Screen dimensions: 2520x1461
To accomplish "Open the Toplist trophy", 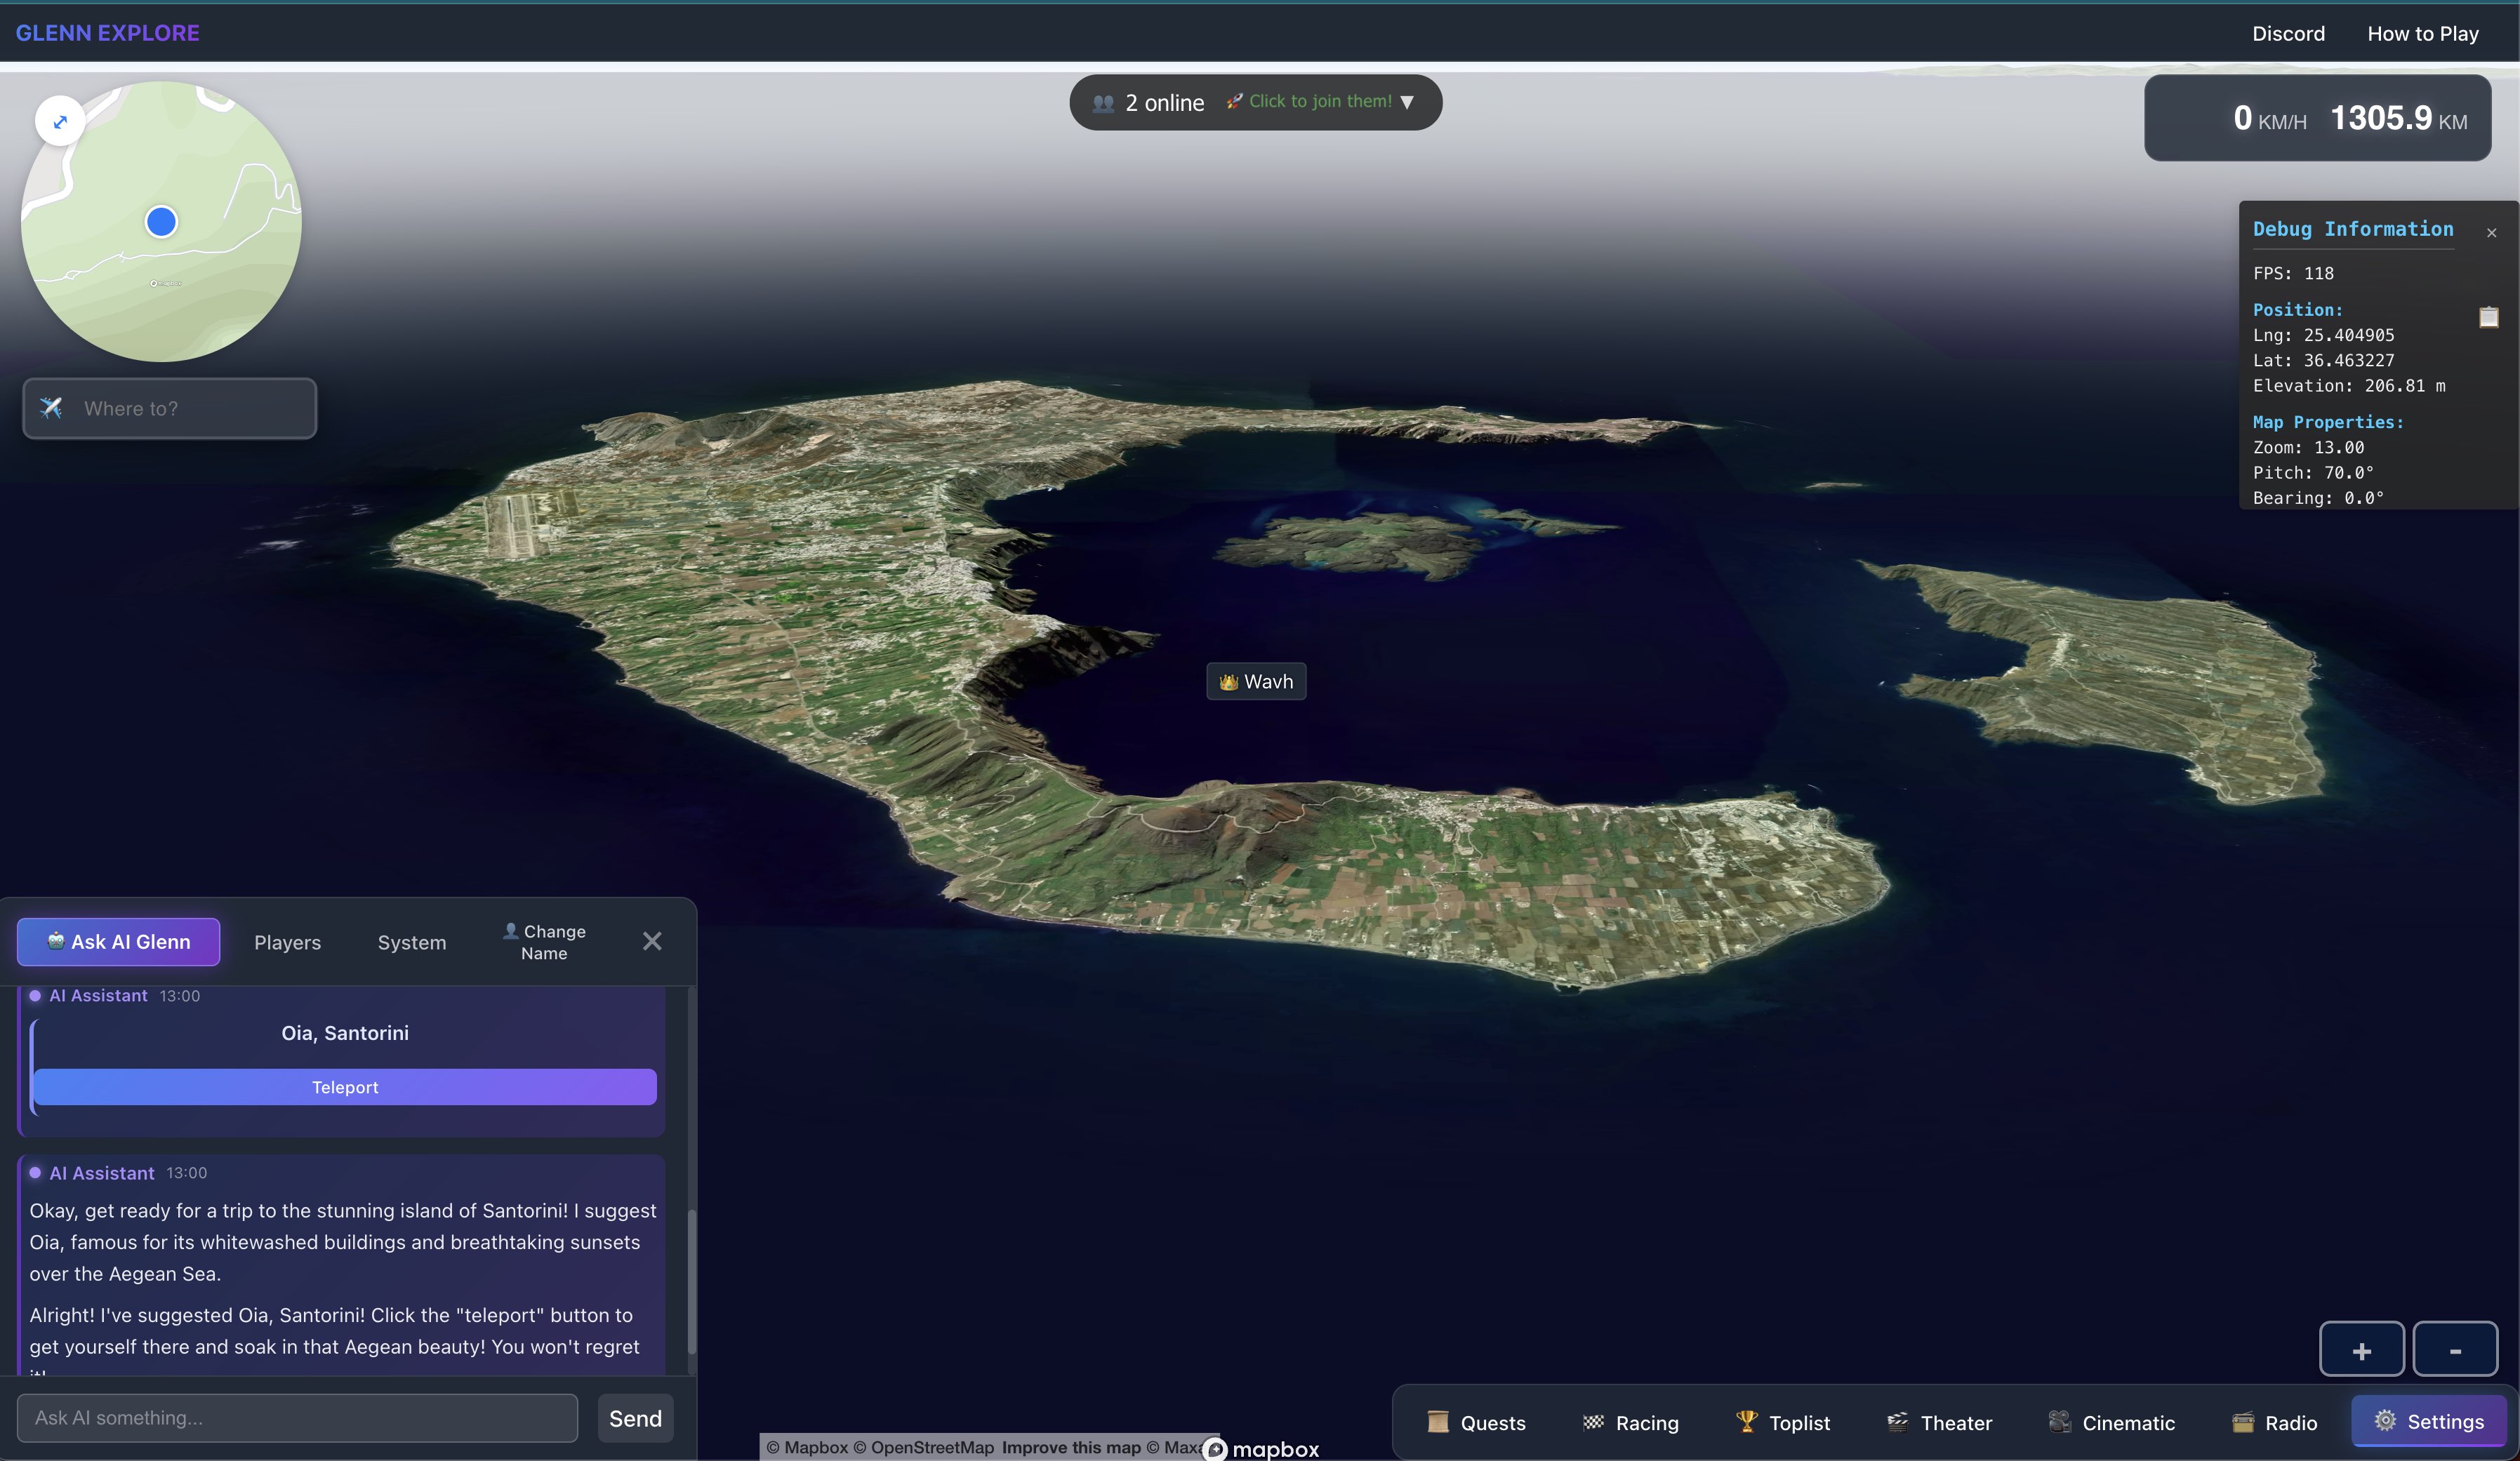I will (x=1783, y=1422).
